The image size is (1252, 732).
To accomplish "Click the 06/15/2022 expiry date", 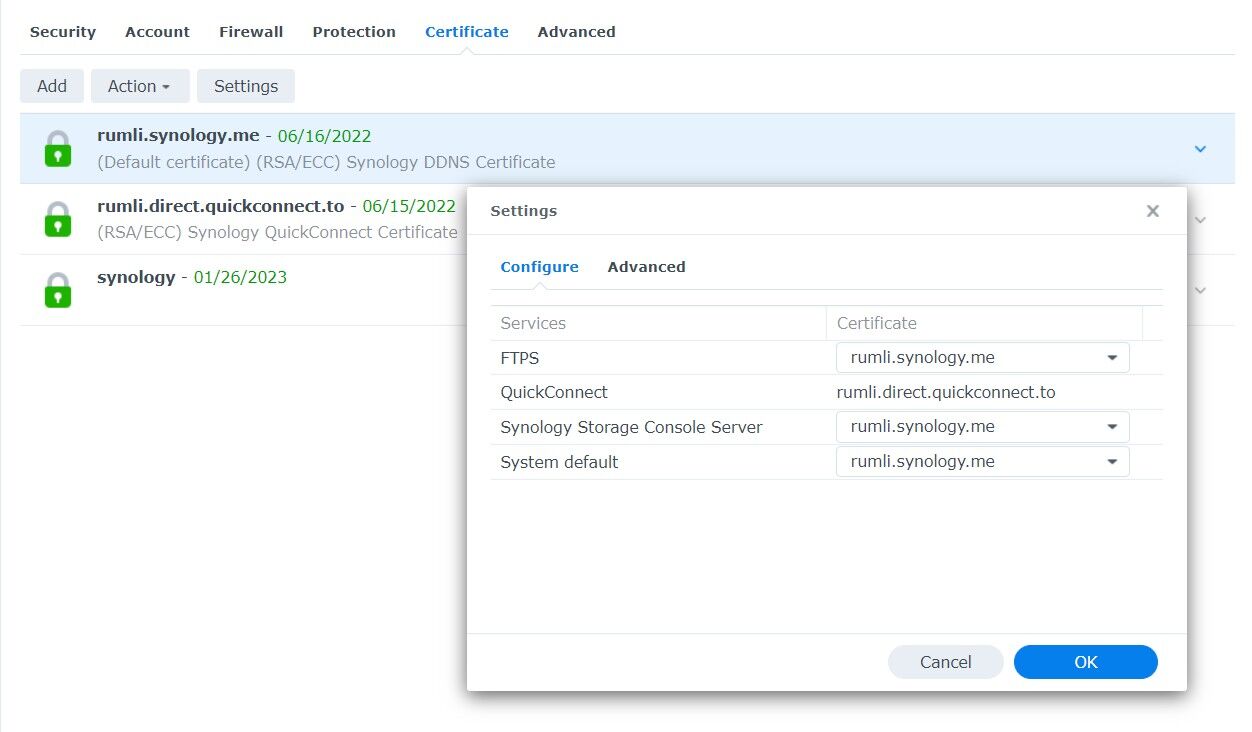I will click(x=409, y=206).
